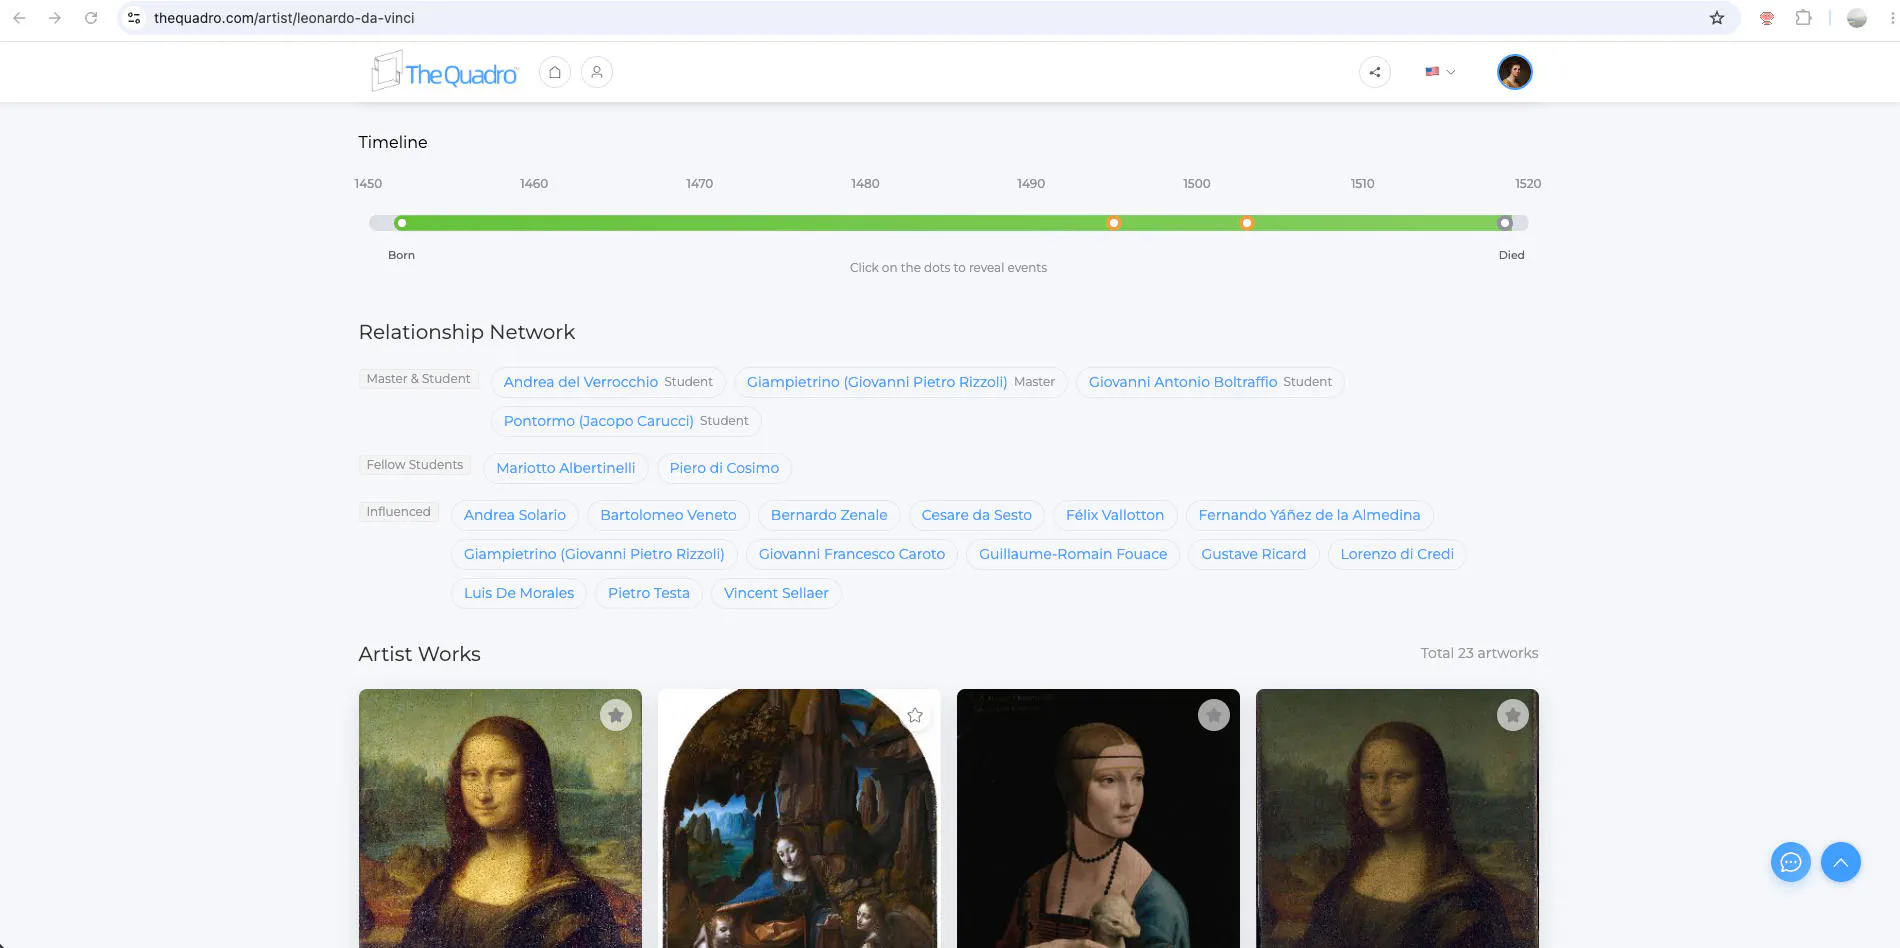Open Giovanni Francesco Caroto link

(852, 554)
